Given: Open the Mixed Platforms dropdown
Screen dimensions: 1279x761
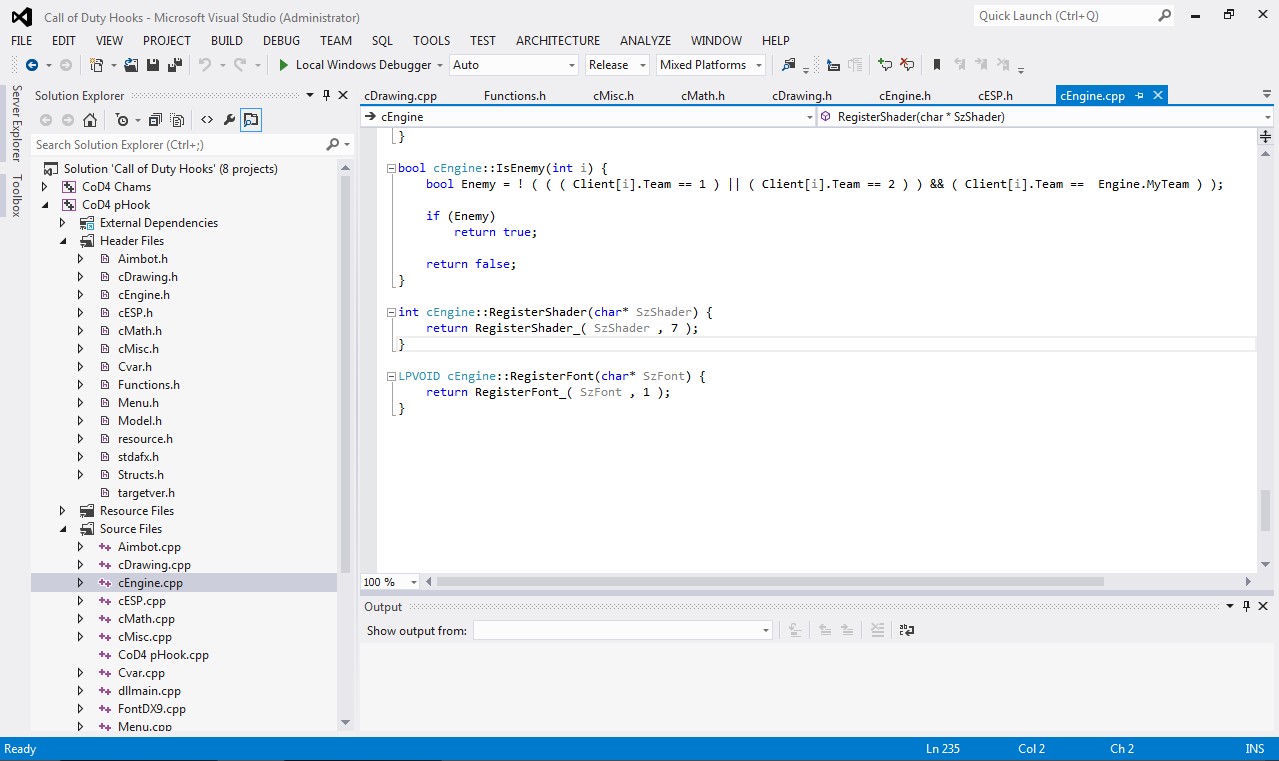Looking at the screenshot, I should pyautogui.click(x=759, y=65).
